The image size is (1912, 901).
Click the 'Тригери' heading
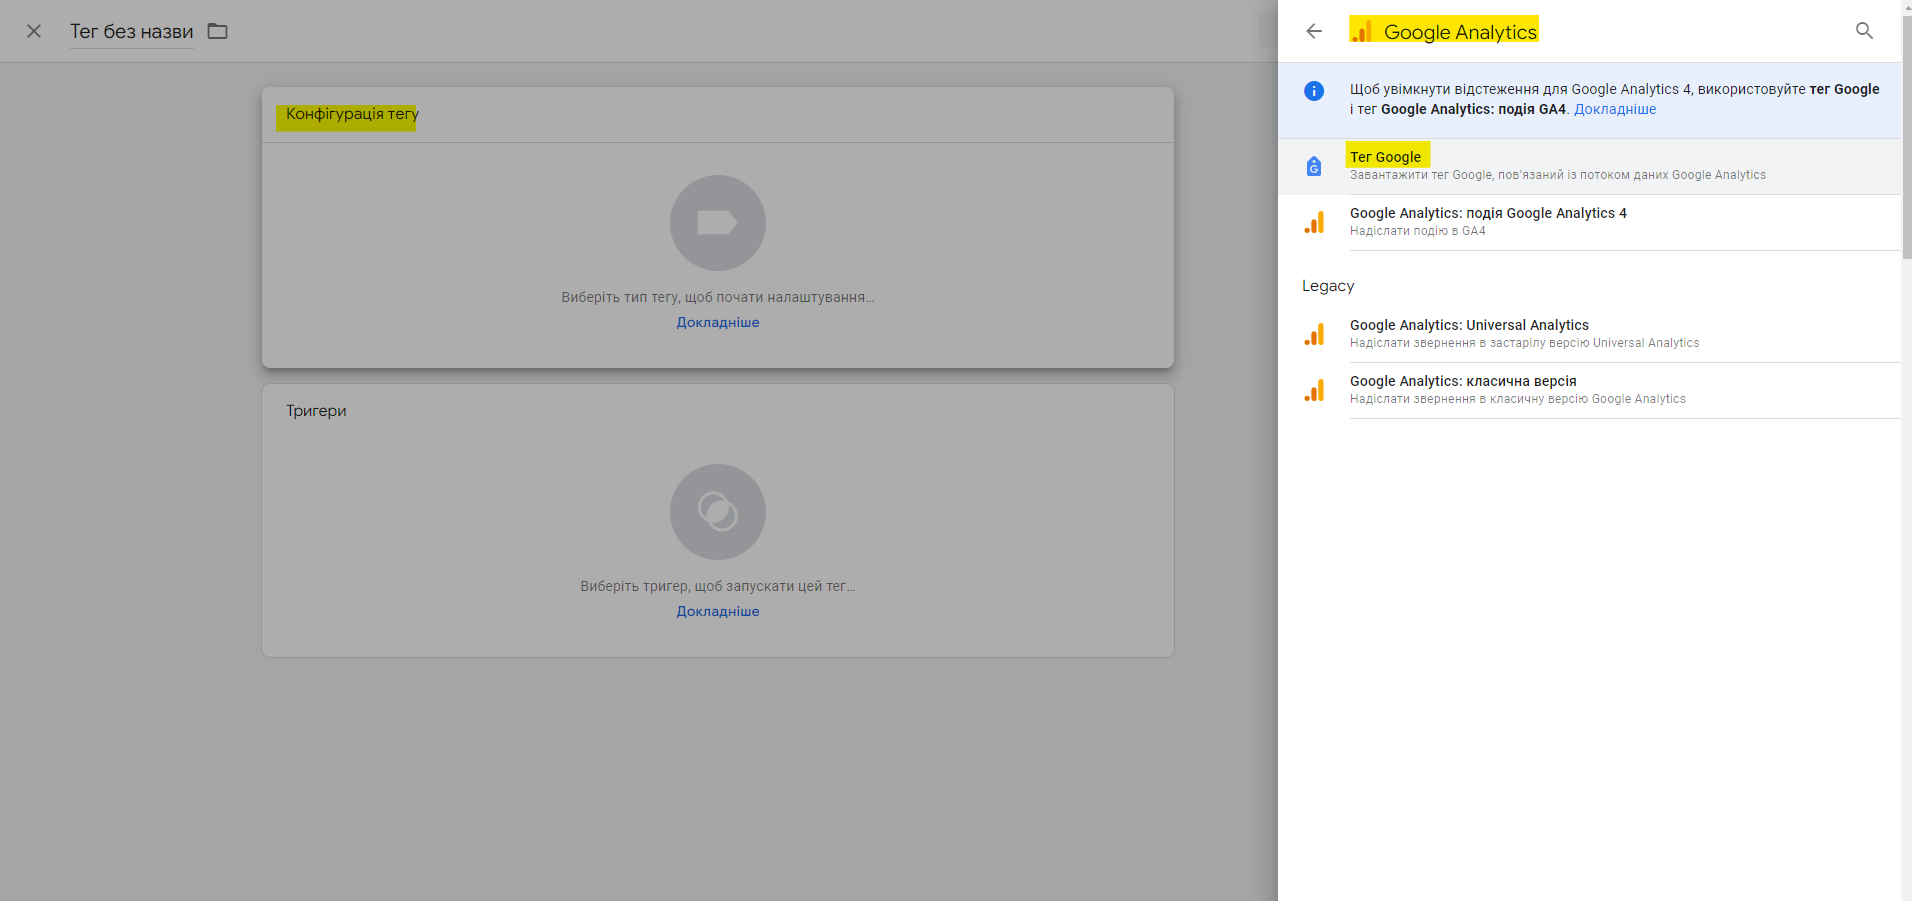click(x=316, y=411)
